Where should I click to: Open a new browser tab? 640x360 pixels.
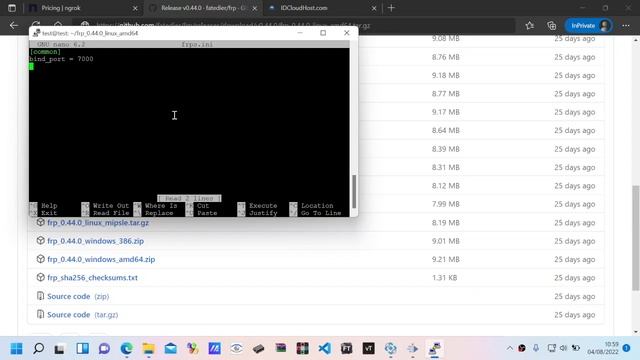(391, 8)
